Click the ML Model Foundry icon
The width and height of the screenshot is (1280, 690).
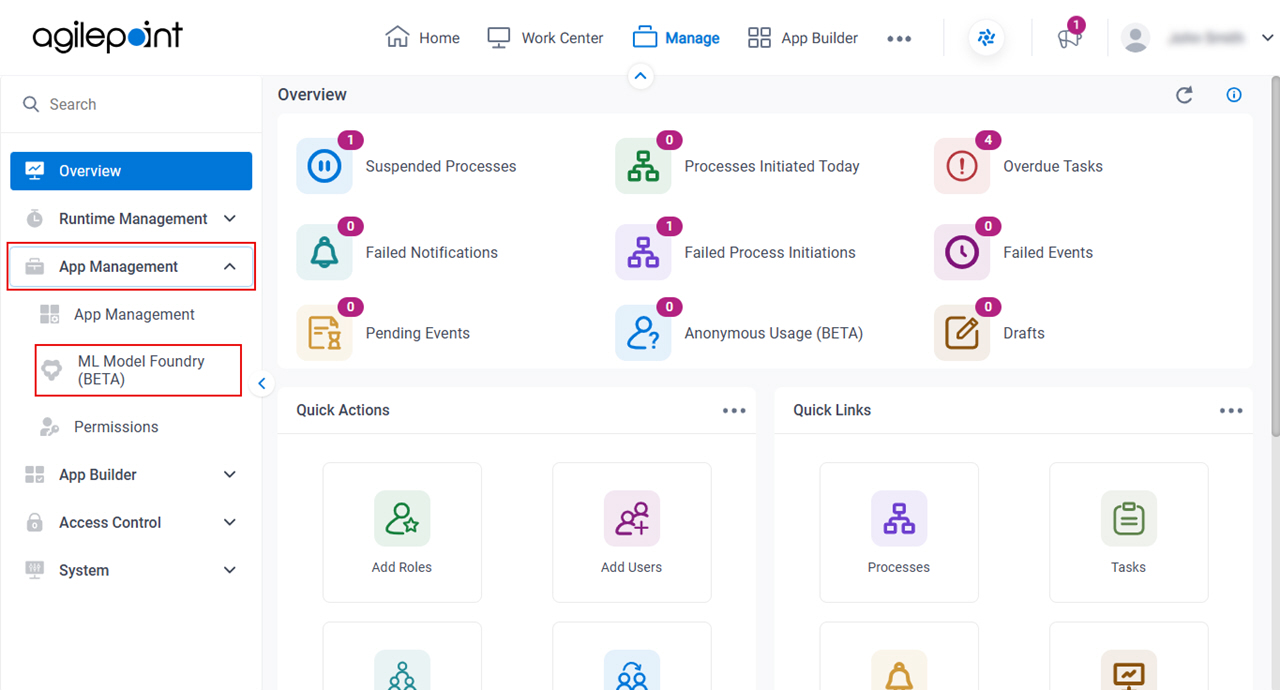coord(50,370)
